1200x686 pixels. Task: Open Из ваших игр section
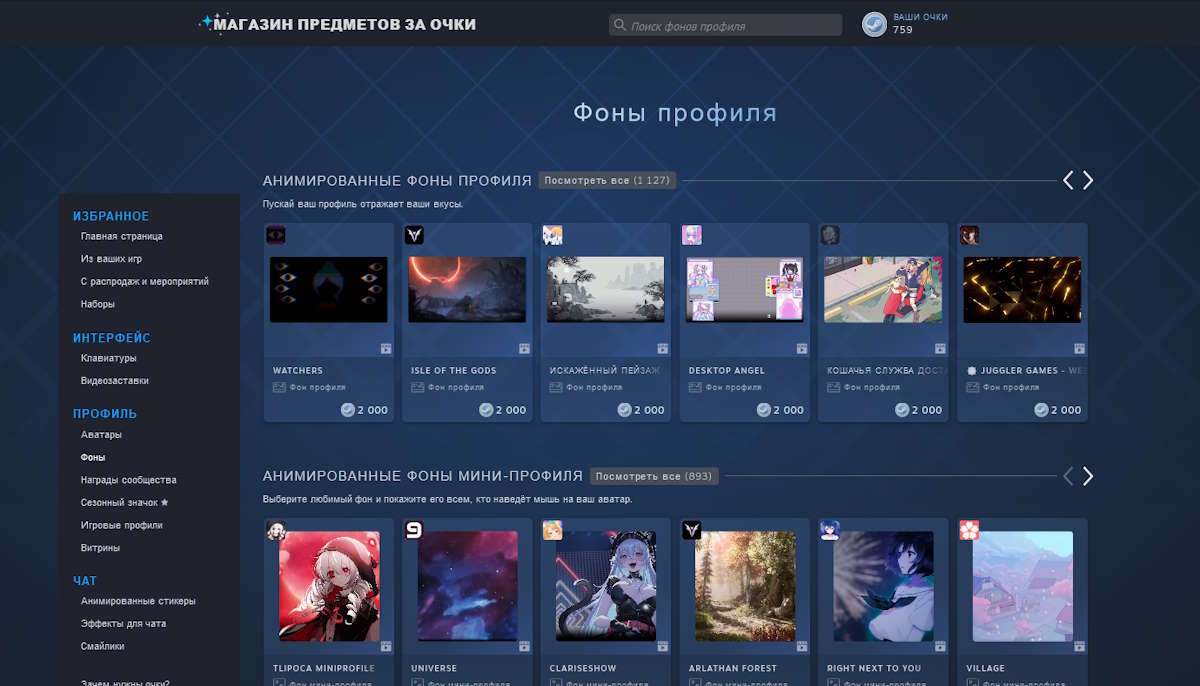tap(111, 259)
